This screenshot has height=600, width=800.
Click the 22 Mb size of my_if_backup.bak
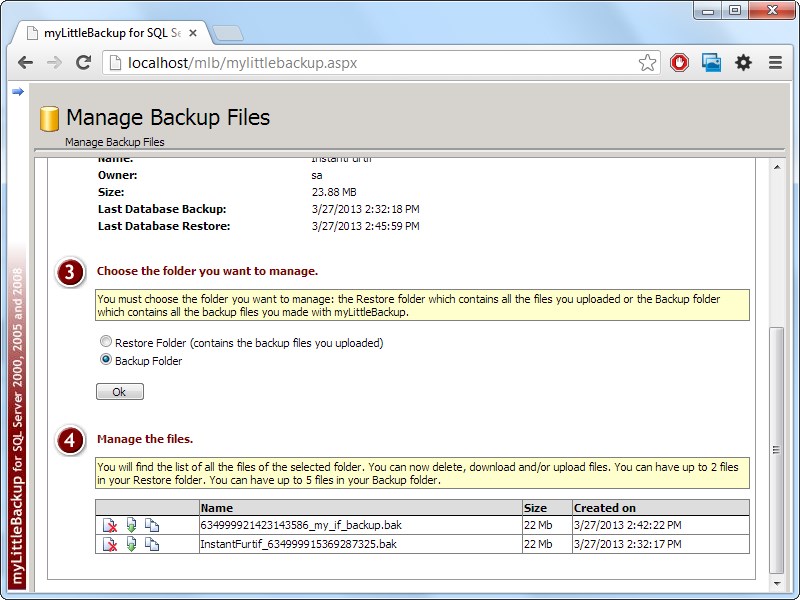(538, 525)
